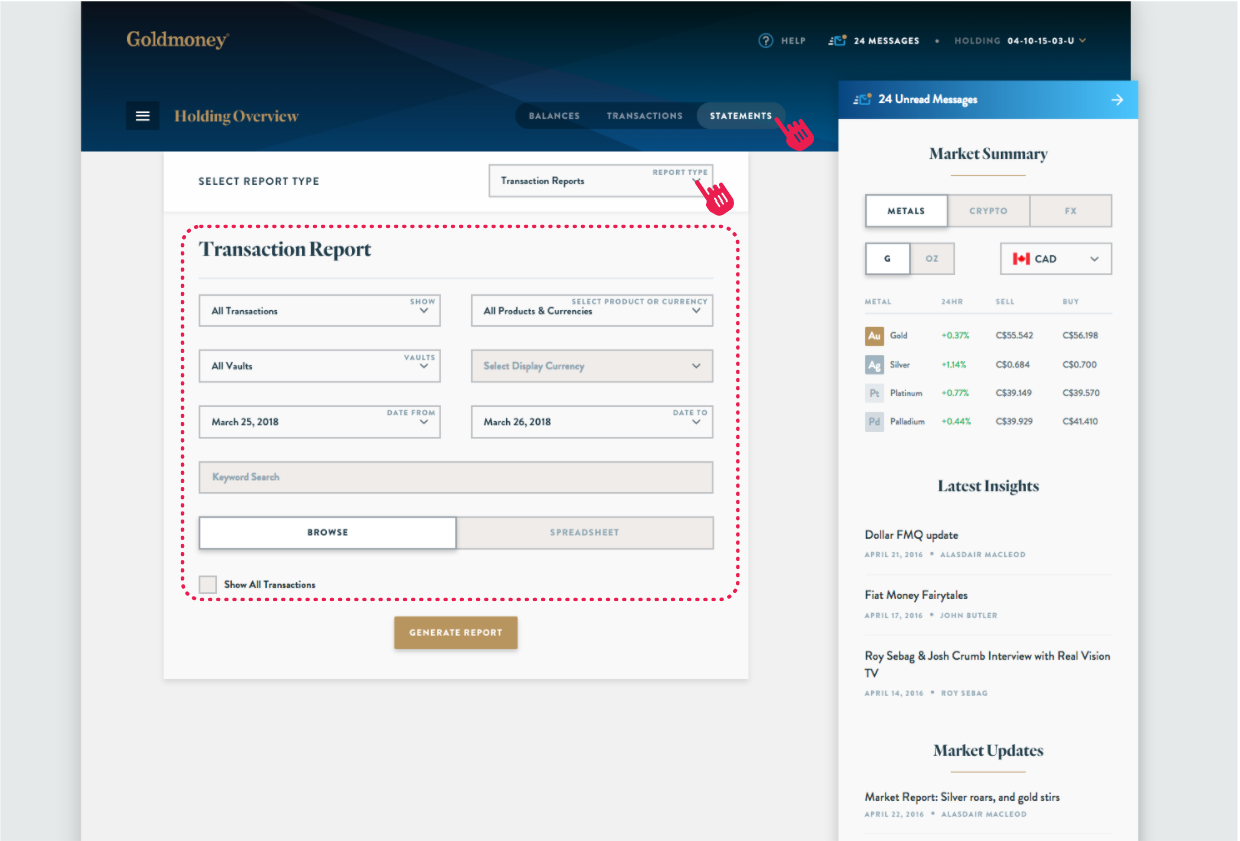The width and height of the screenshot is (1240, 841).
Task: Check the Show All Transactions checkbox
Action: pos(208,584)
